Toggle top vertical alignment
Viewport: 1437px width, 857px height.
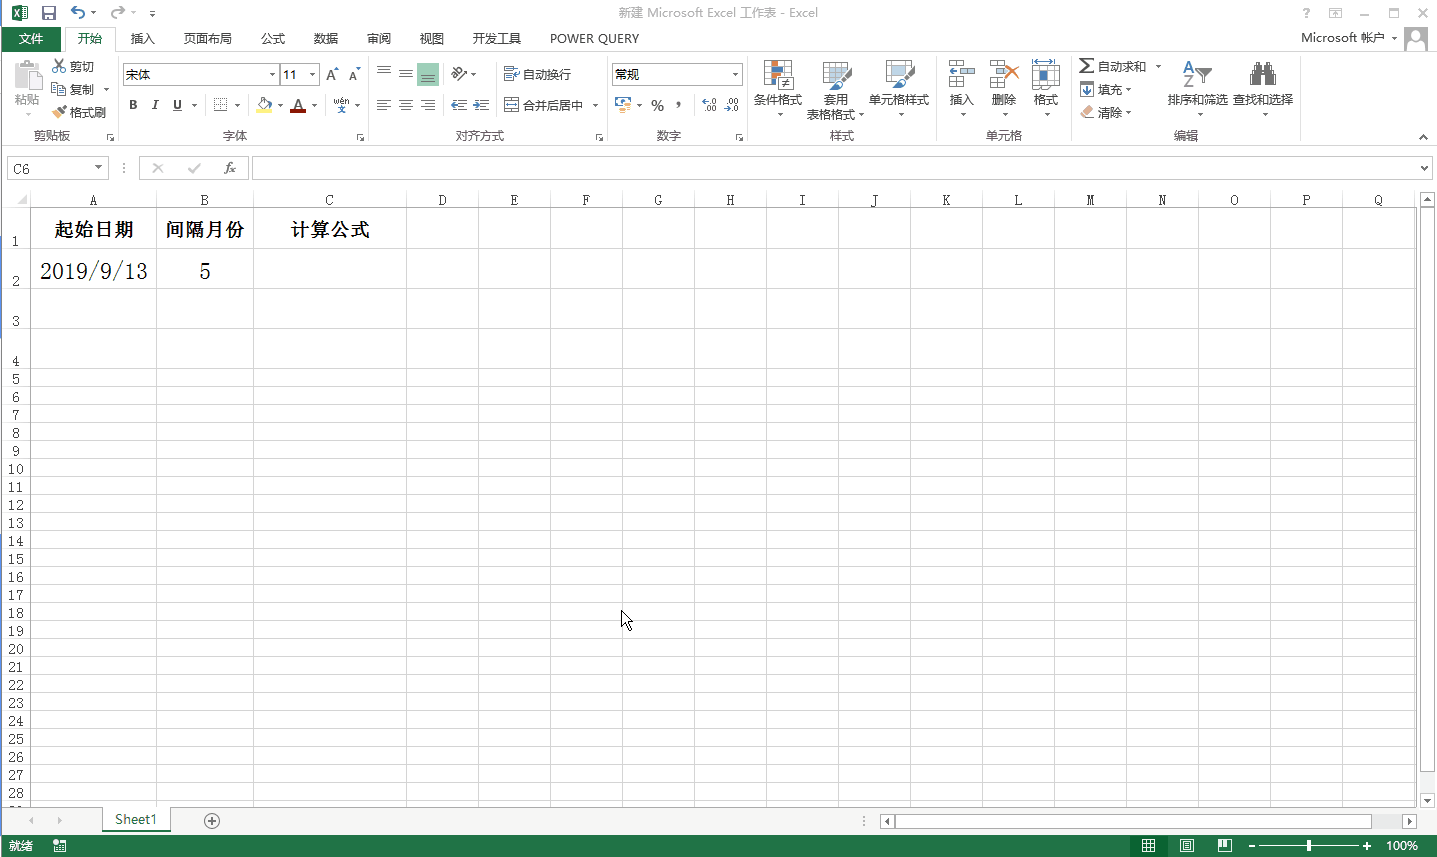click(x=384, y=74)
